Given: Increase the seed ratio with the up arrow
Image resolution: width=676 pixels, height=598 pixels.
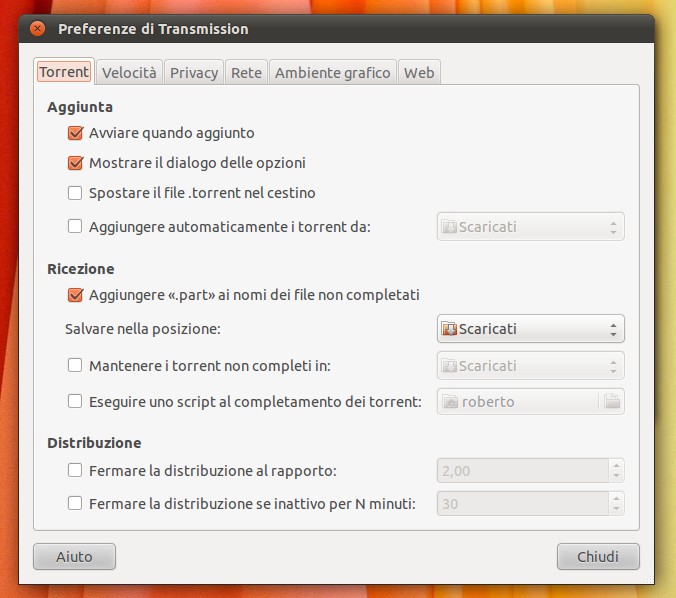Looking at the screenshot, I should (x=617, y=465).
